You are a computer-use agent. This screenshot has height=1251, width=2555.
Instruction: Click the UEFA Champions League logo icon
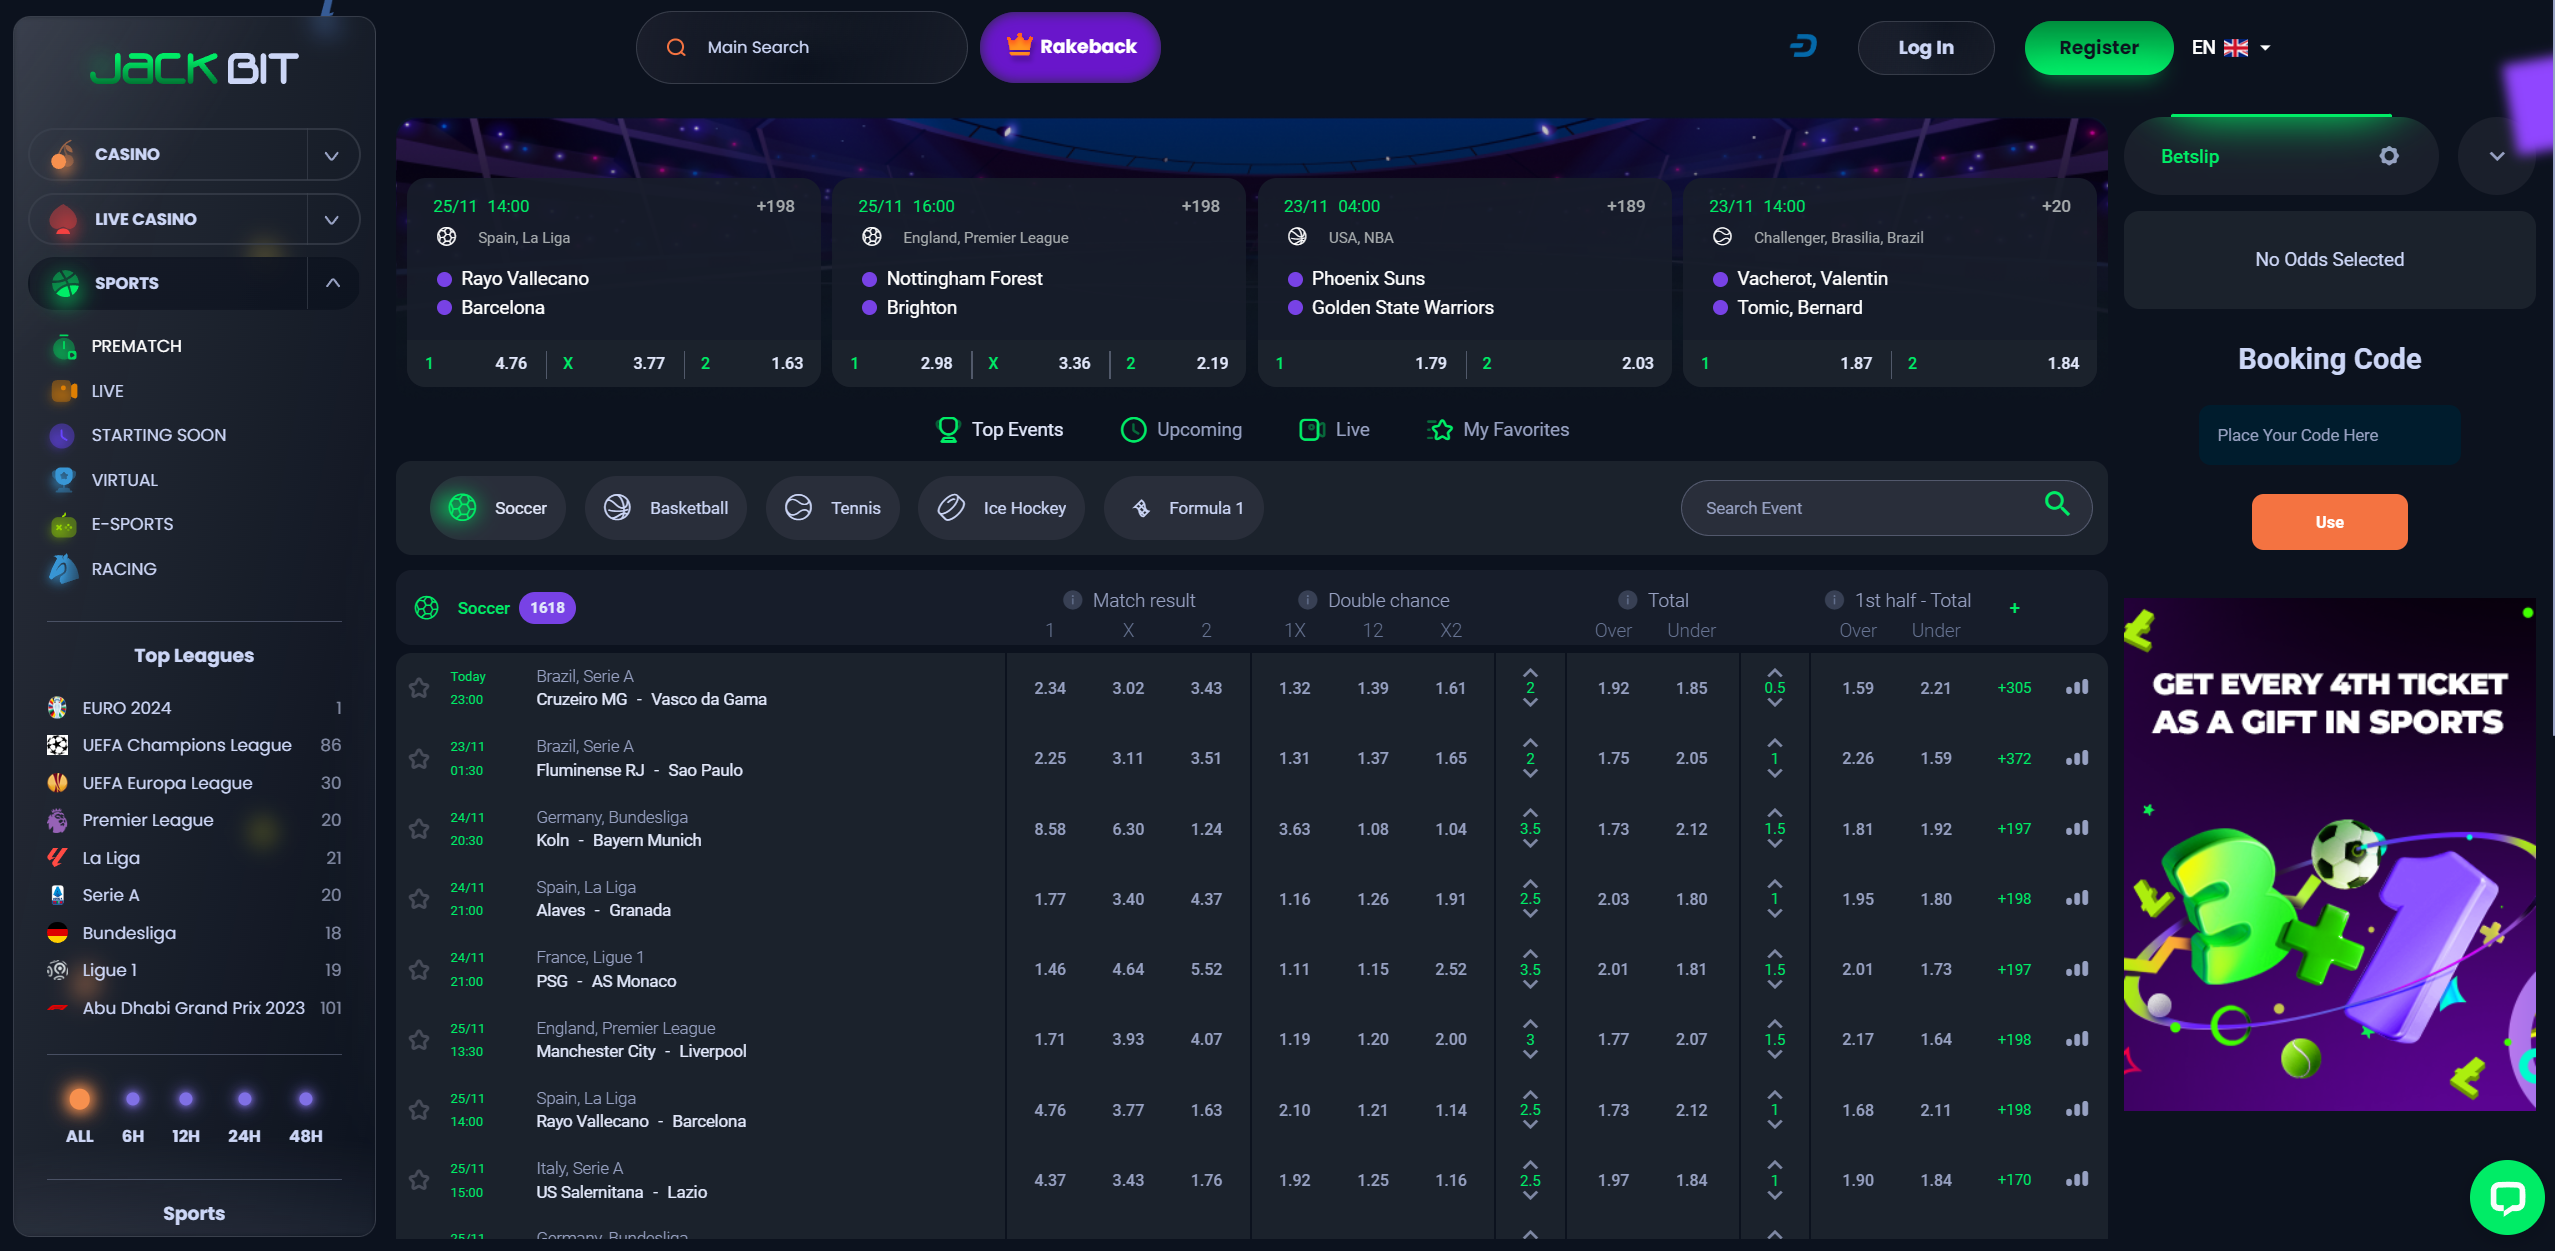57,745
